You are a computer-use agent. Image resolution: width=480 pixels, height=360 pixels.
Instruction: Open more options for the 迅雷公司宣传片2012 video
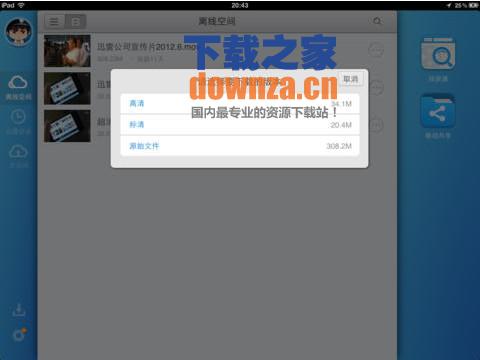(376, 50)
